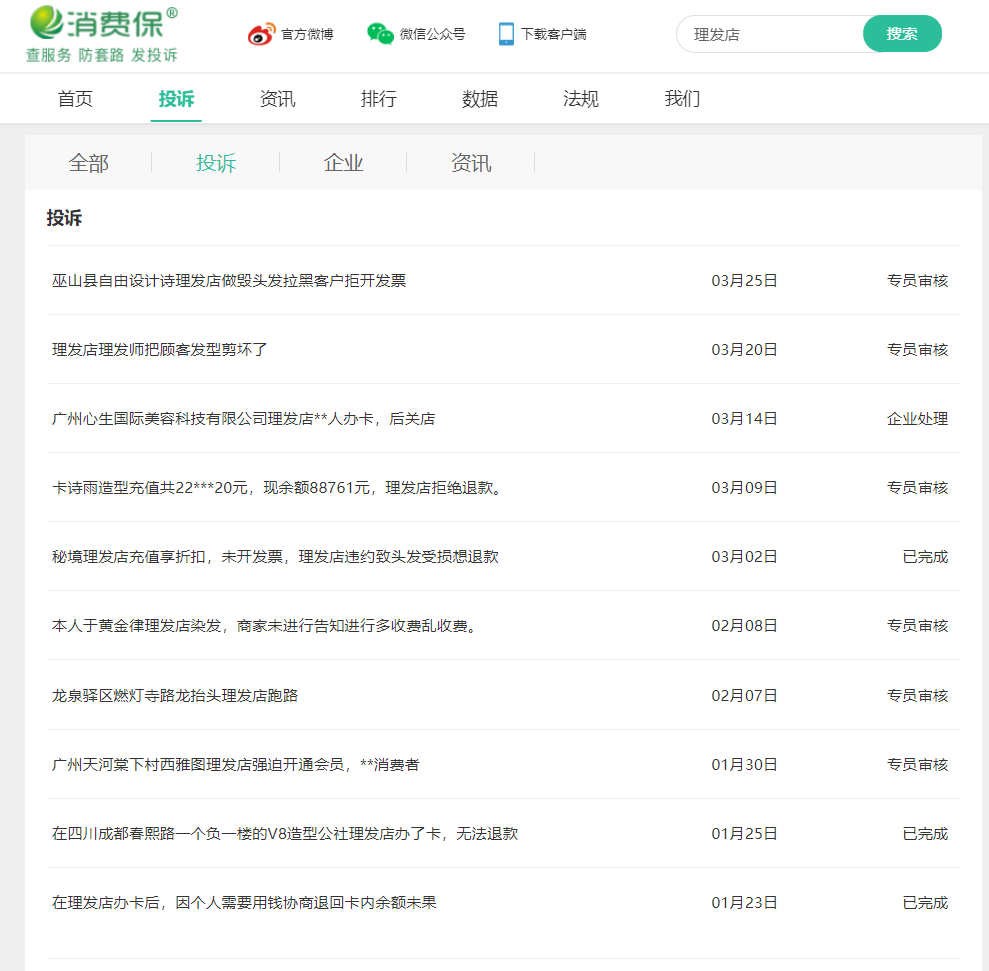
Task: Switch to the 企业 results tab
Action: click(x=343, y=163)
